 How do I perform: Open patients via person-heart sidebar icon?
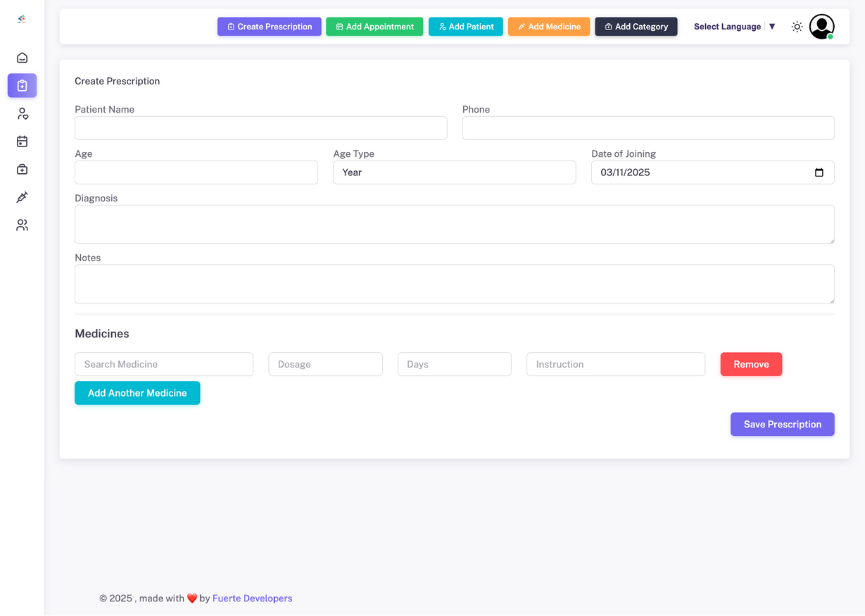point(22,114)
